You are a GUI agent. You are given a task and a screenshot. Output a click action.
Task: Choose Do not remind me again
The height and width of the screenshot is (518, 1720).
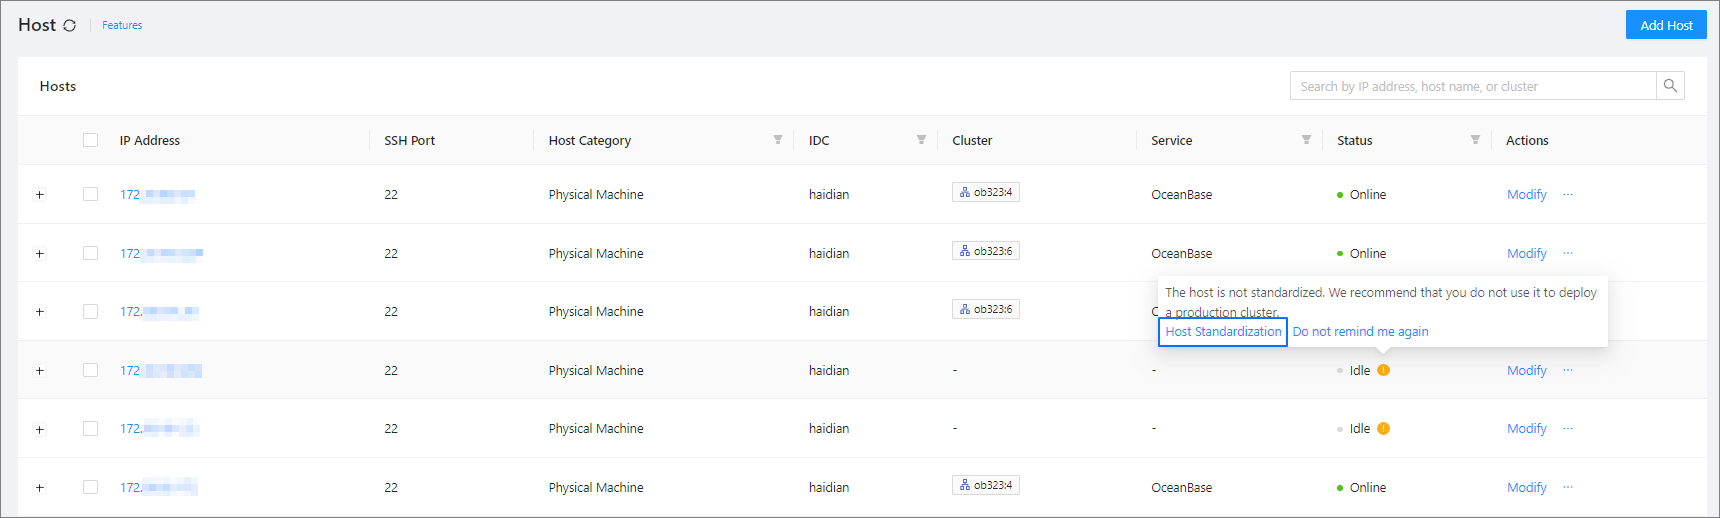point(1360,332)
